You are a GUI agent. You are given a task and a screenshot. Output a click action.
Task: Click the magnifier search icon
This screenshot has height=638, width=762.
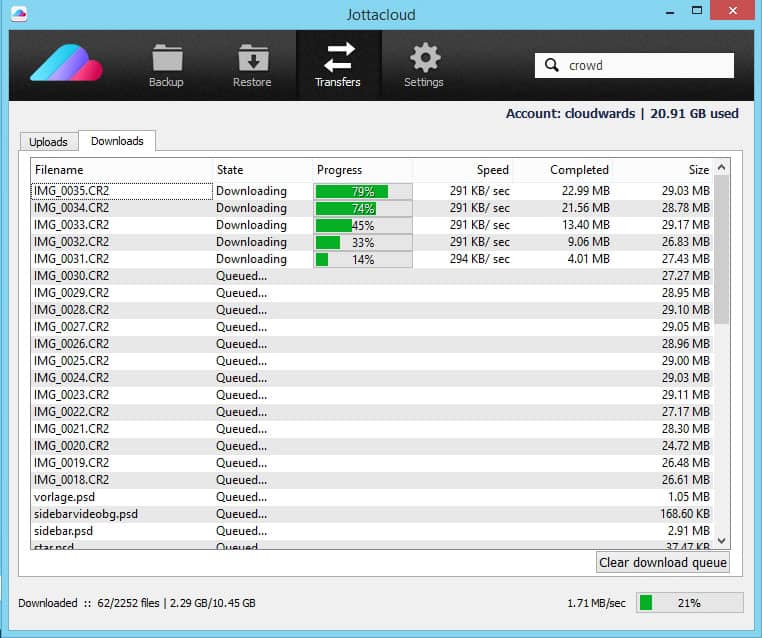click(x=551, y=65)
